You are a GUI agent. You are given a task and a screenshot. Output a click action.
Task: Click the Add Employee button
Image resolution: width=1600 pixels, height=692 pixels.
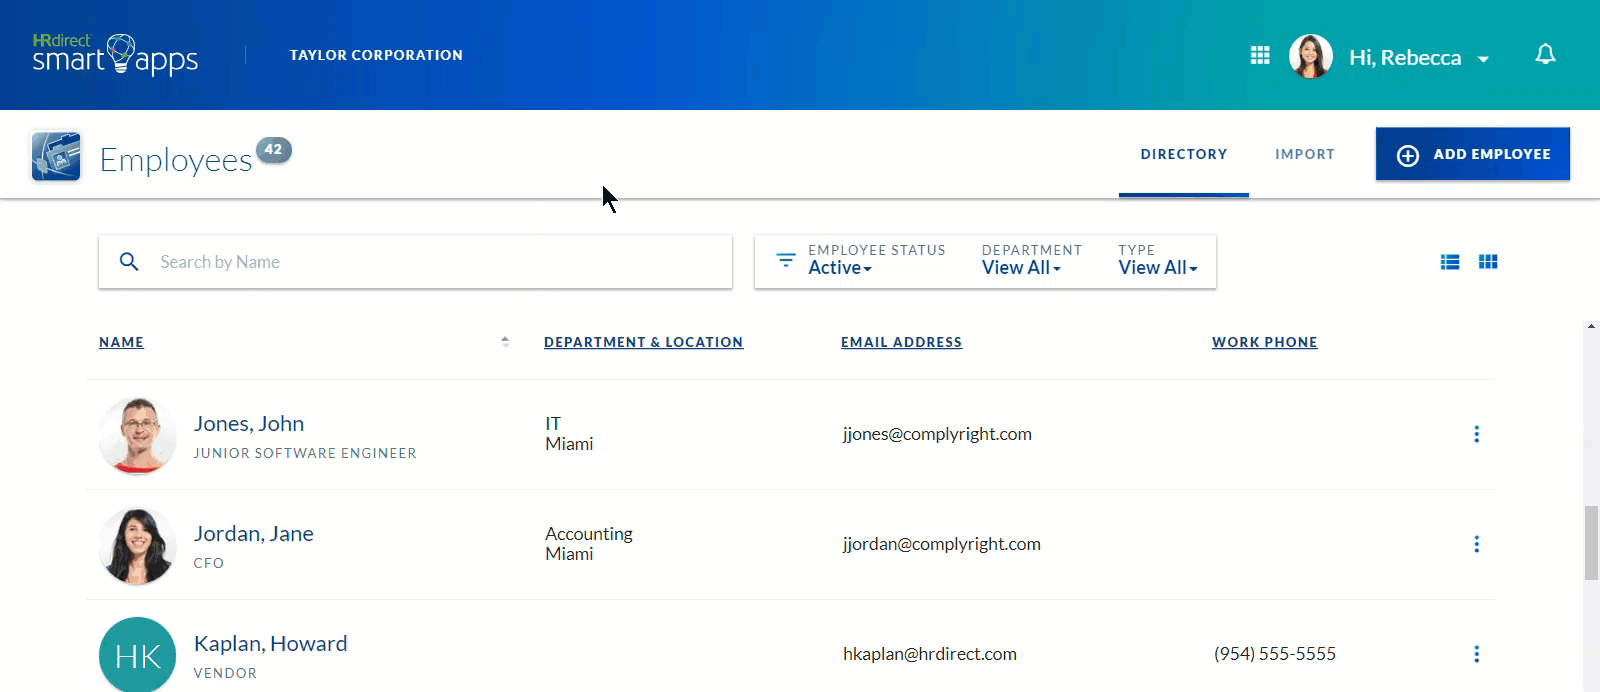pyautogui.click(x=1473, y=154)
